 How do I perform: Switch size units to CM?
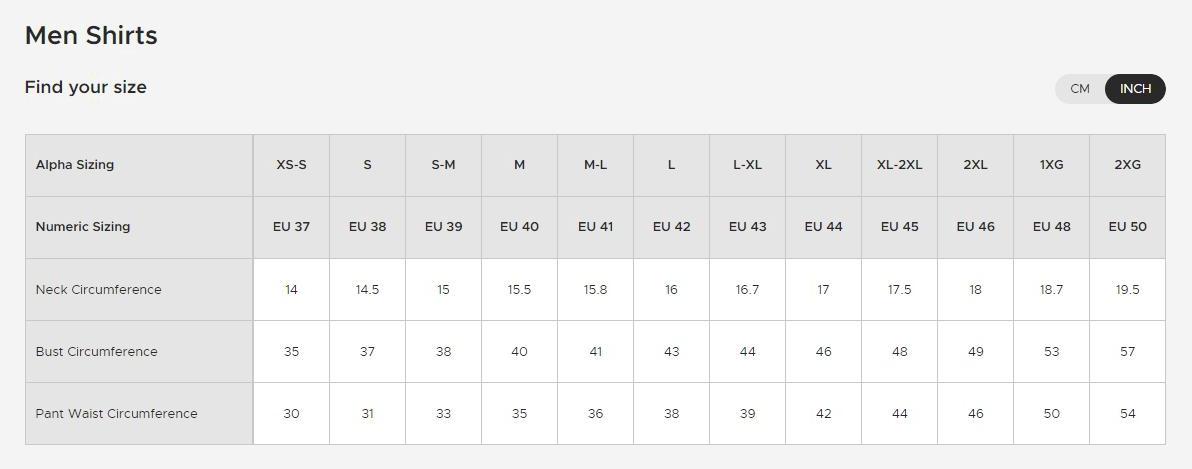[x=1080, y=89]
